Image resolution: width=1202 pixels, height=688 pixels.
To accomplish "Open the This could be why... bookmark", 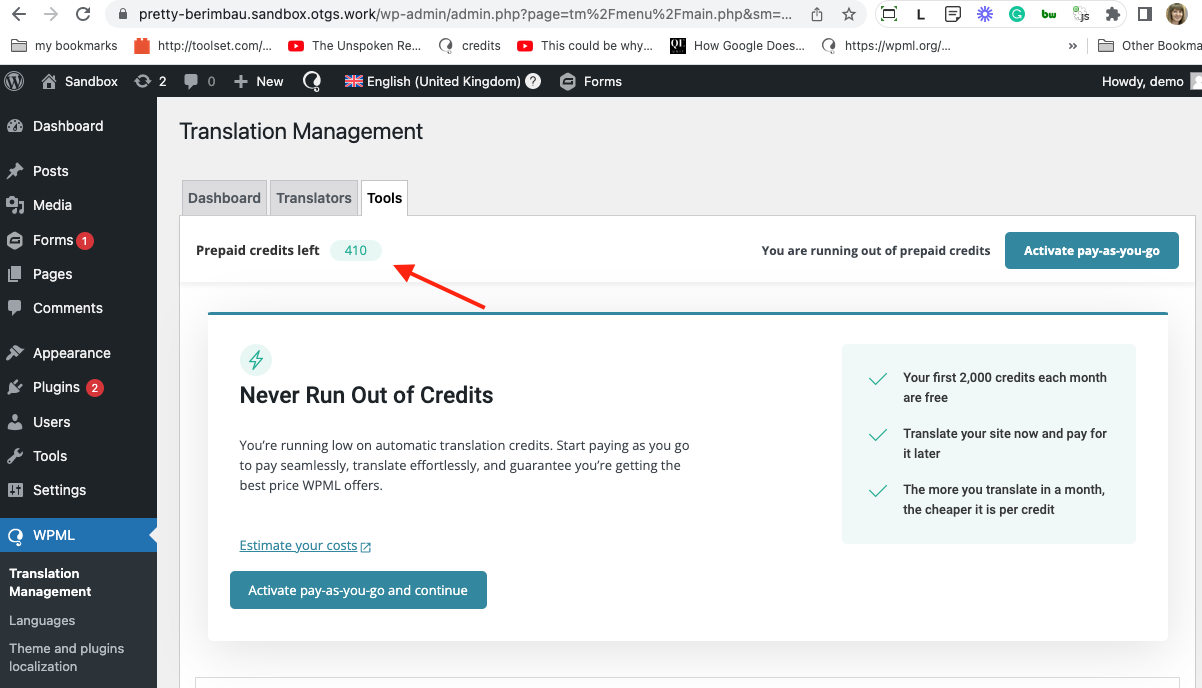I will [585, 45].
